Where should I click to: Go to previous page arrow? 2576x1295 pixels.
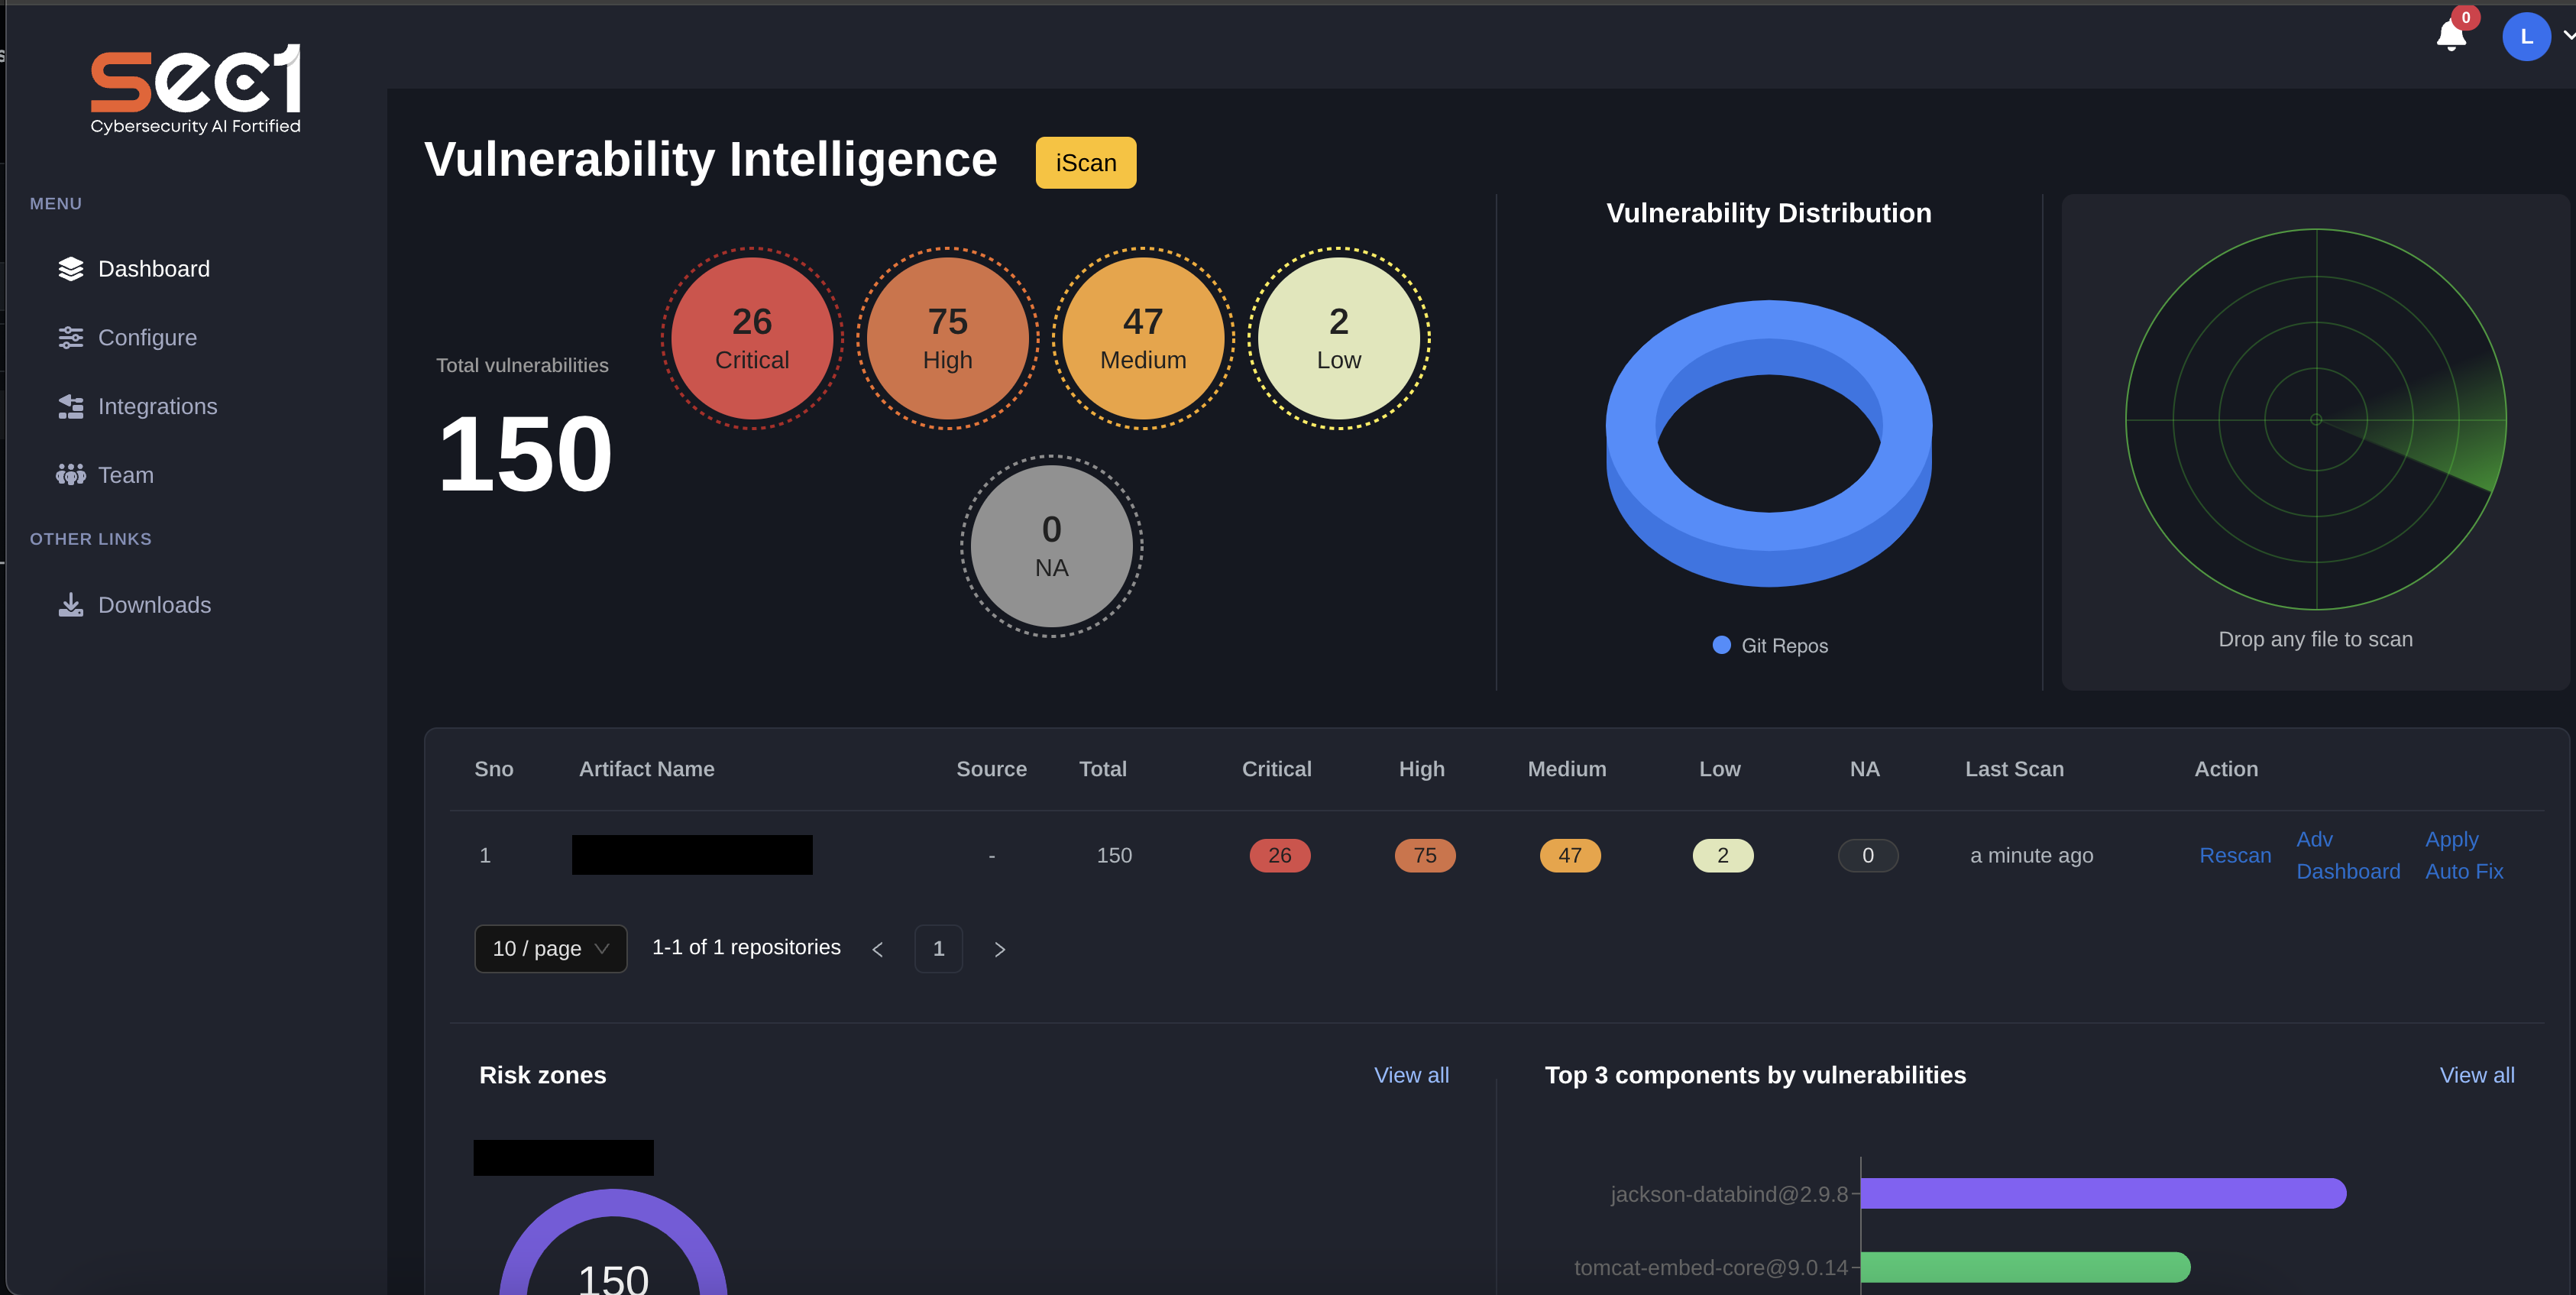click(878, 950)
